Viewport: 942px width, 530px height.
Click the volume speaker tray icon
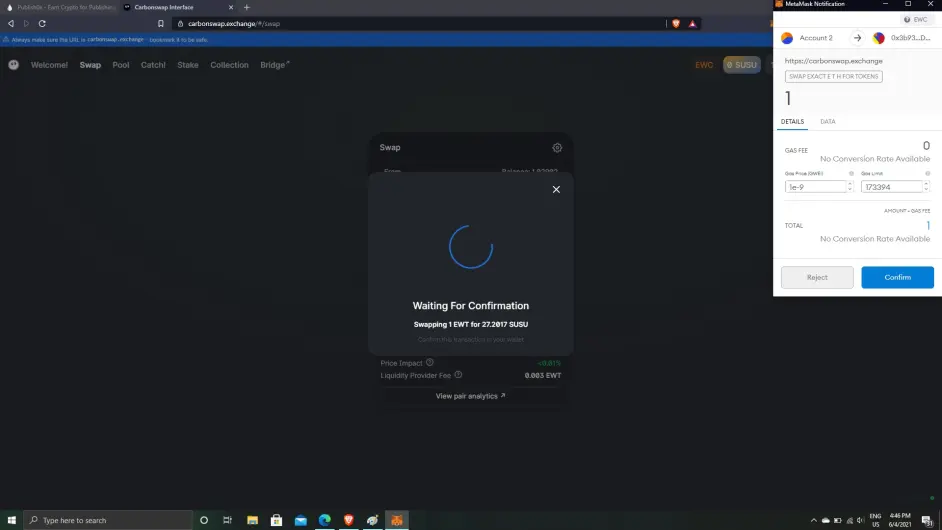click(x=860, y=520)
